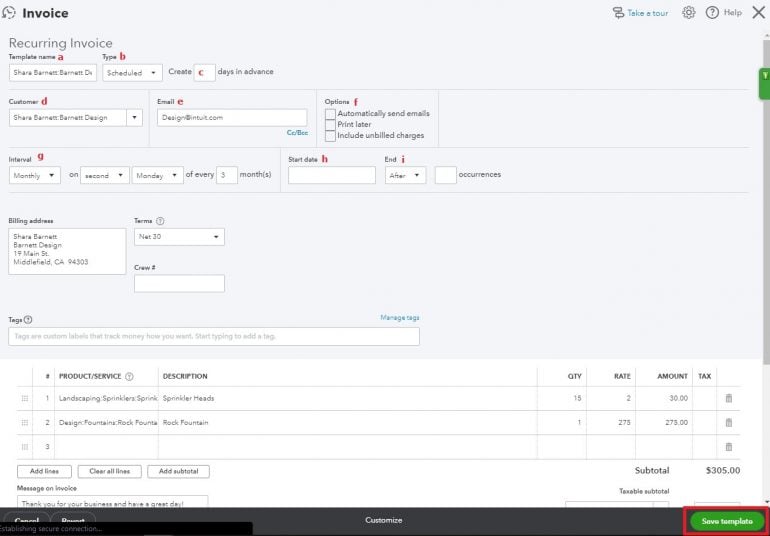Delete the Rock Fountain line item
The width and height of the screenshot is (770, 536).
[x=728, y=422]
